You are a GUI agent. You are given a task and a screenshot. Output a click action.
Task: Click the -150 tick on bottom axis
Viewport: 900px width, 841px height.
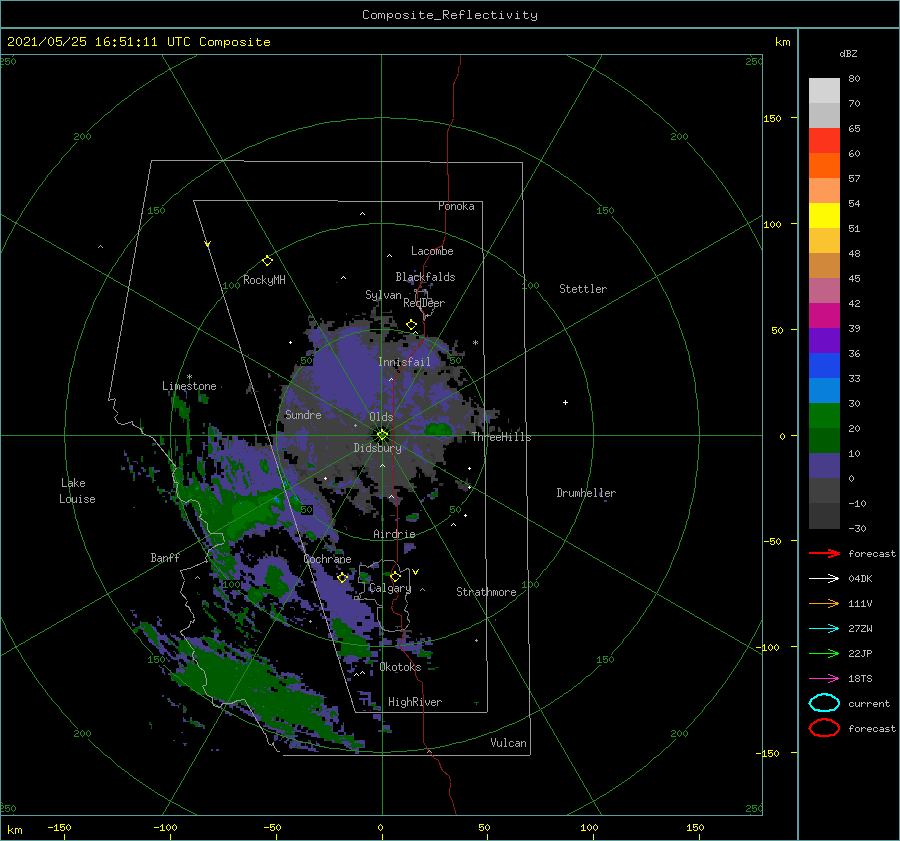pos(59,827)
